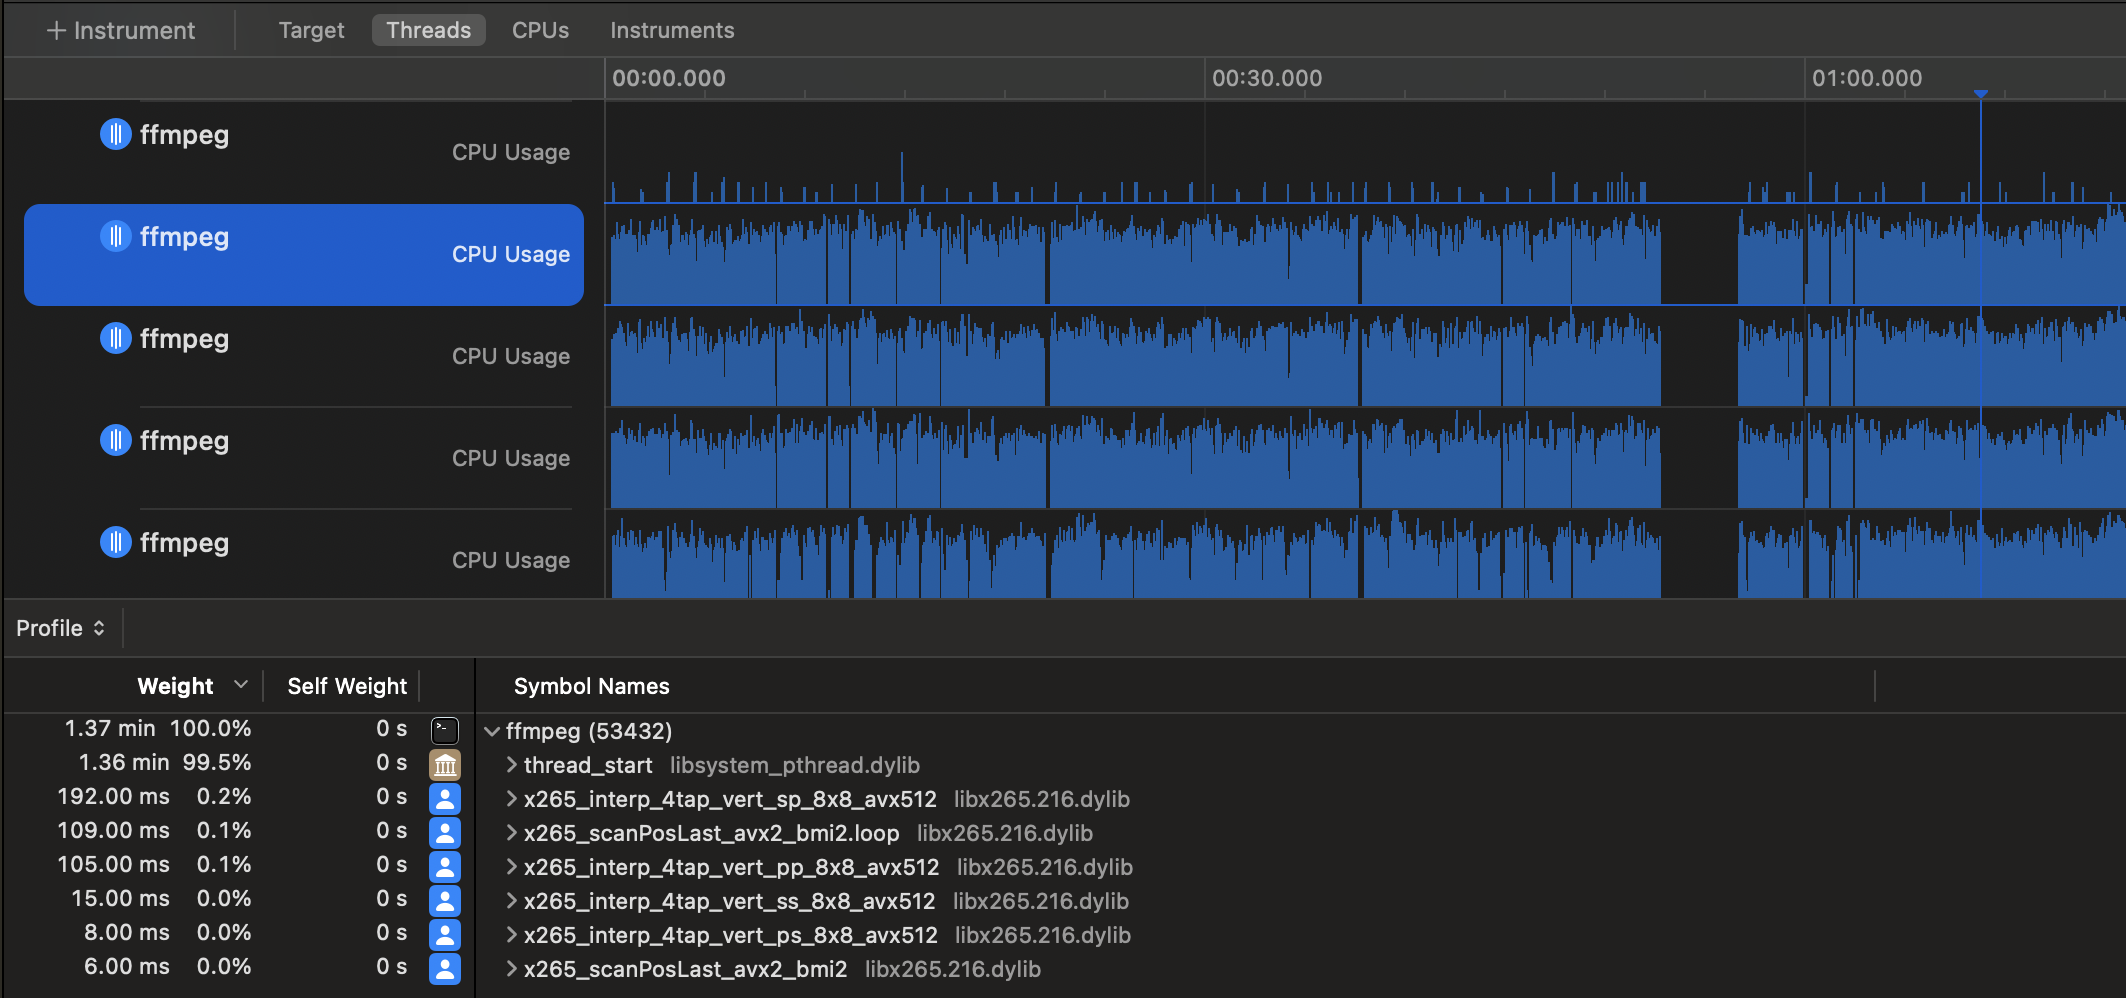Viewport: 2126px width, 998px height.
Task: Click the first ffmpeg thread icon
Action: point(115,133)
